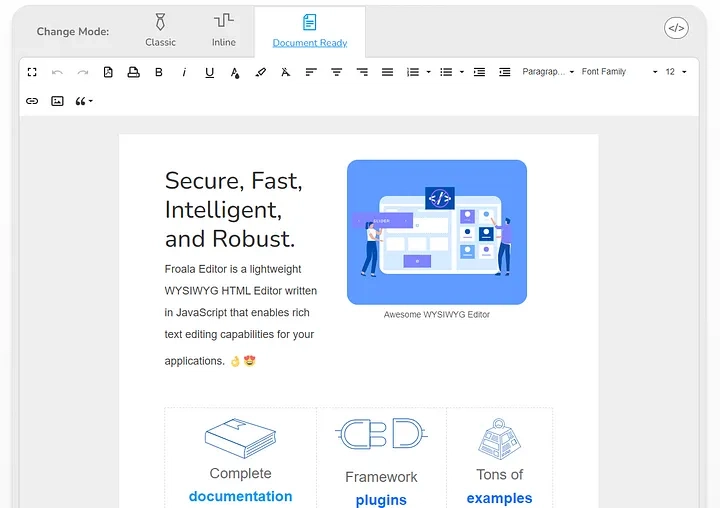This screenshot has width=720, height=508.
Task: Open font size 12 dropdown
Action: coord(675,72)
